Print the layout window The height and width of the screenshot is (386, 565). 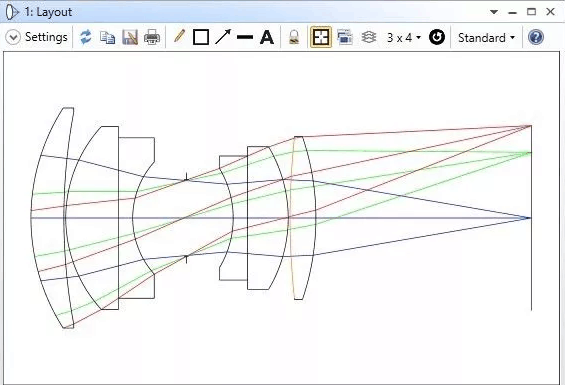pyautogui.click(x=152, y=37)
